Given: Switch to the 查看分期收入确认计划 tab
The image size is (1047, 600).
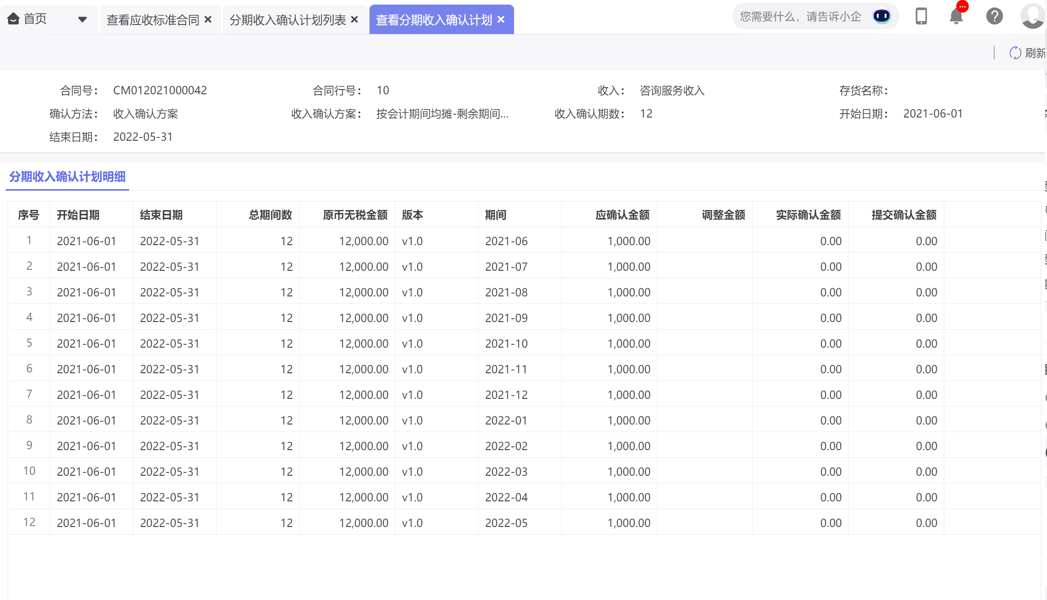Looking at the screenshot, I should click(x=435, y=18).
